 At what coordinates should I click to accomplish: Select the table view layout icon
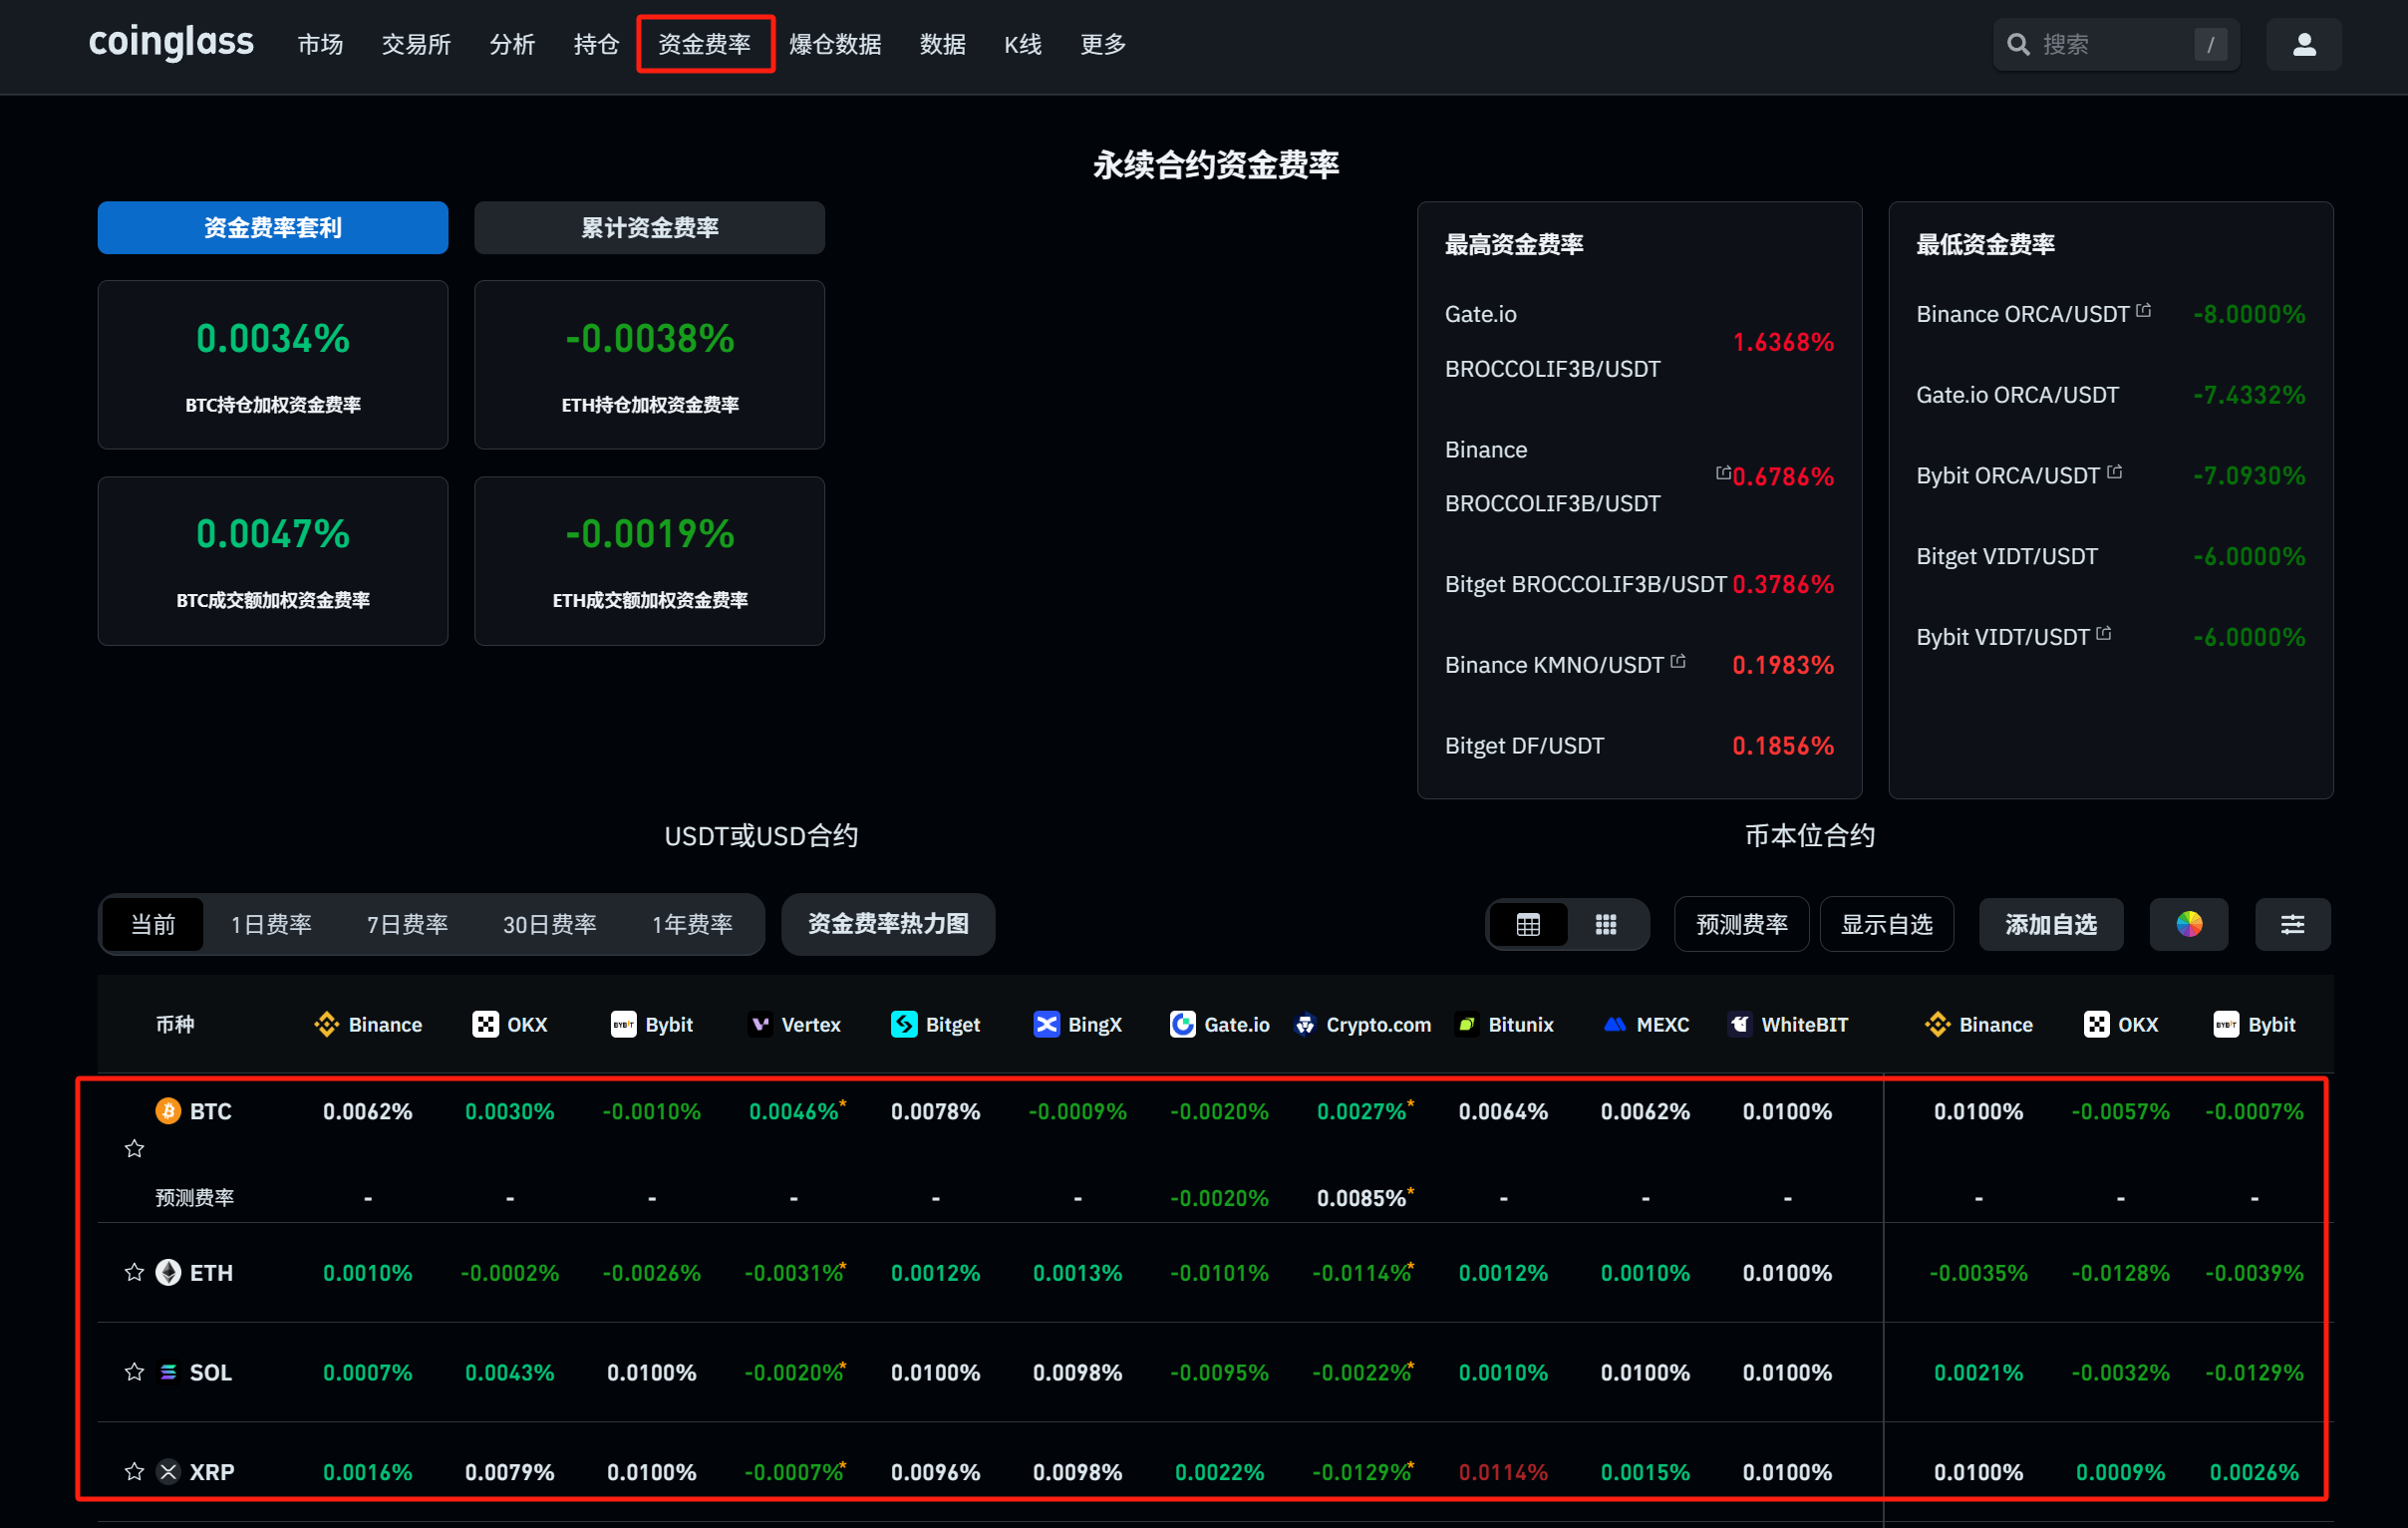tap(1527, 924)
